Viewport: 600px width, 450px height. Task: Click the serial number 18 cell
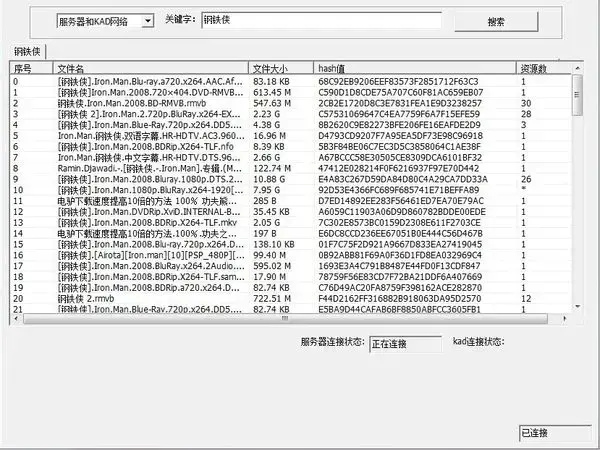pyautogui.click(x=18, y=277)
